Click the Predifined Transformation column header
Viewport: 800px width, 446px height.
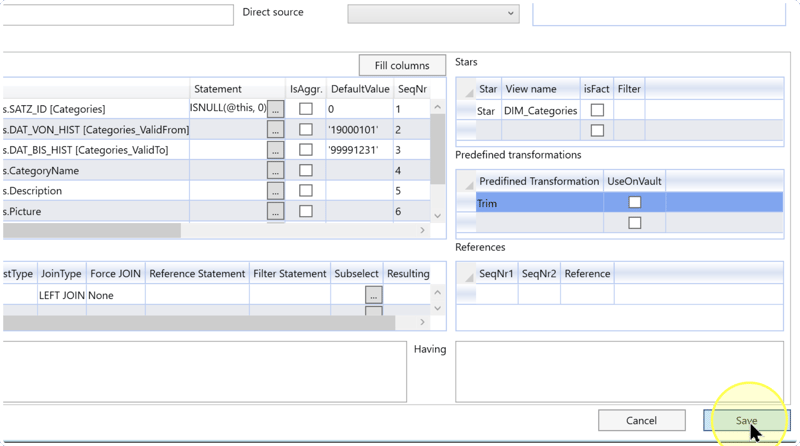point(539,181)
